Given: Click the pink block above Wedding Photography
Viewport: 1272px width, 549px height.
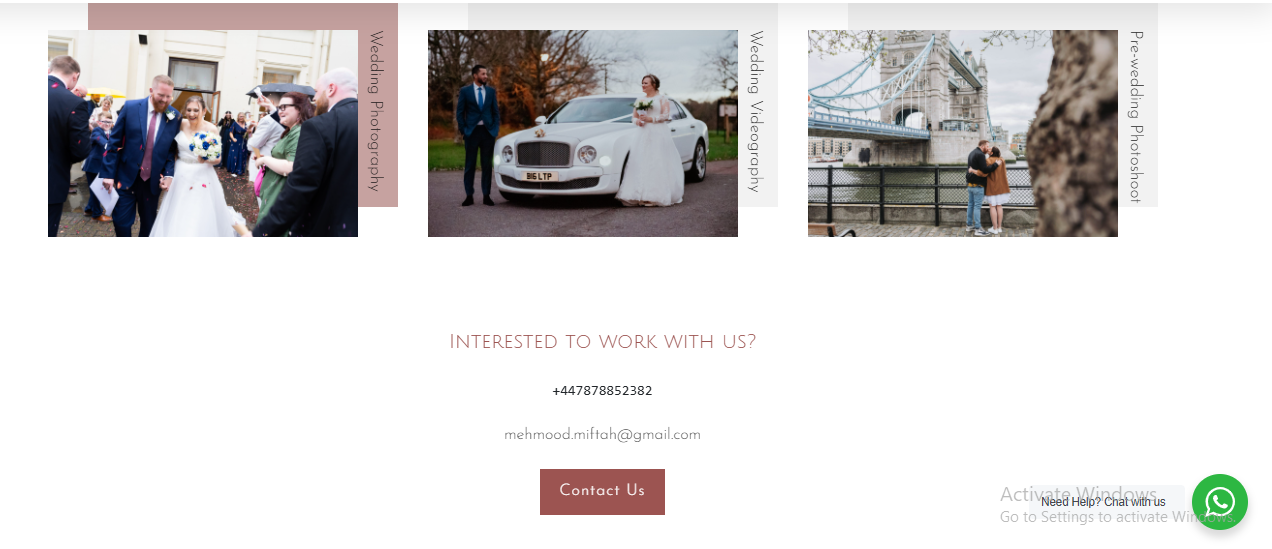Looking at the screenshot, I should [243, 16].
